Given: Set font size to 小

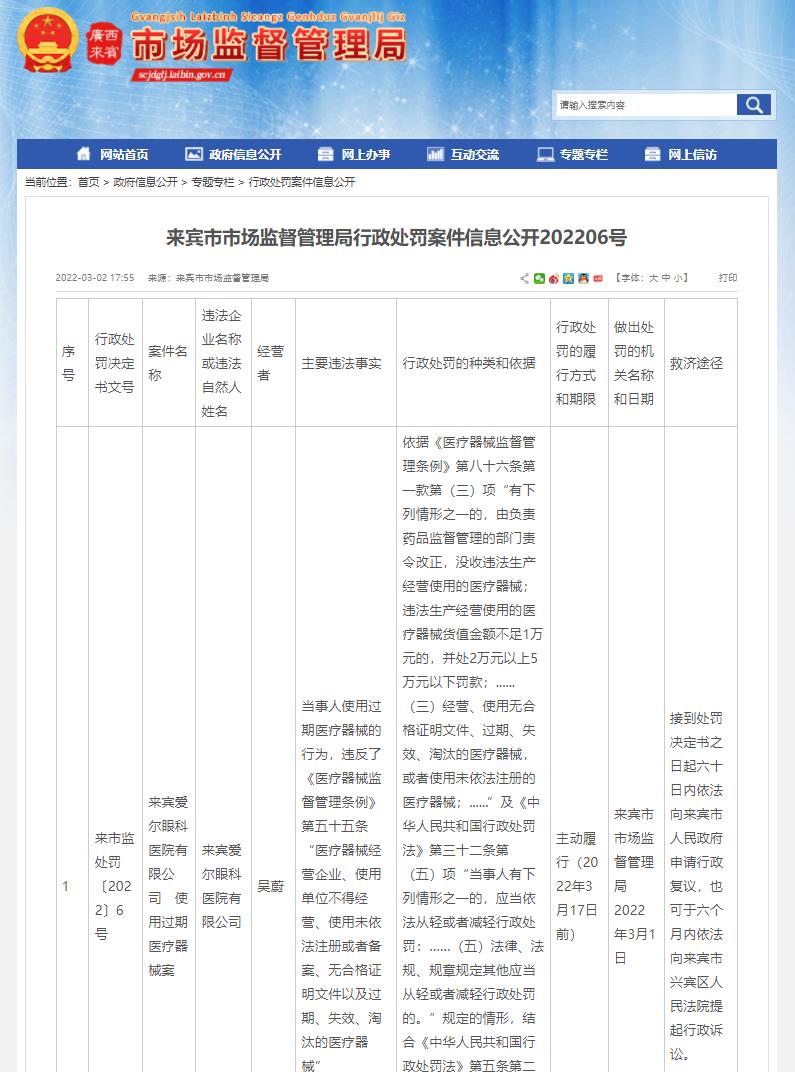Looking at the screenshot, I should coord(679,278).
